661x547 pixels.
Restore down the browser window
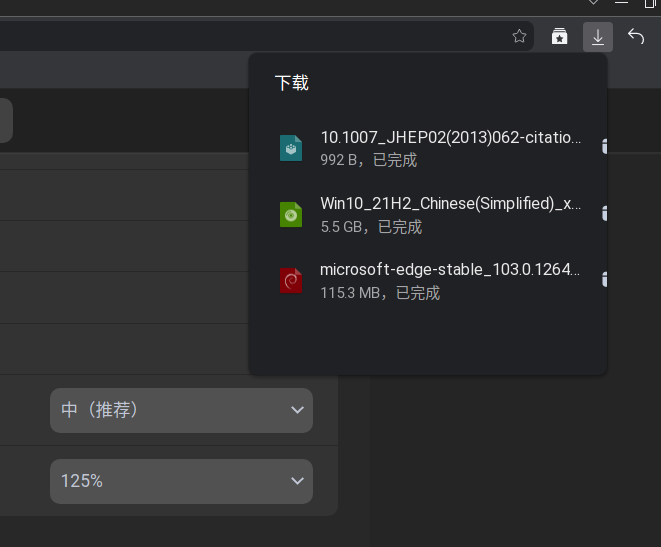click(652, 4)
